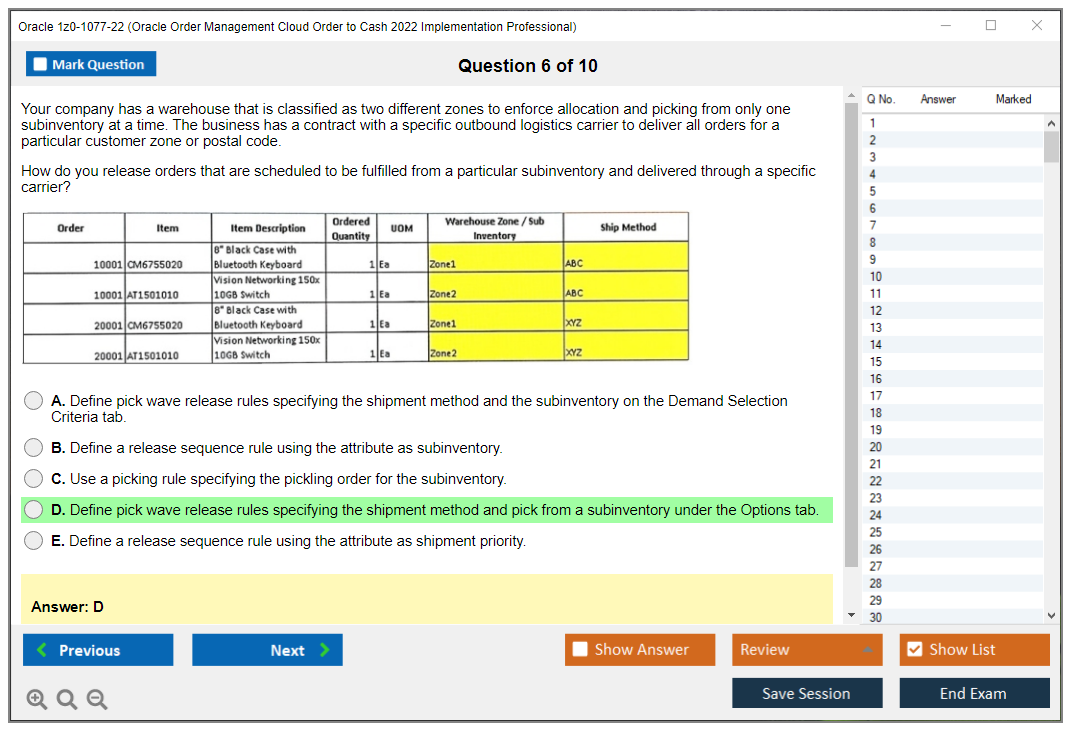Viewport: 1075px width, 735px height.
Task: Click the Q No. column header
Action: 880,99
